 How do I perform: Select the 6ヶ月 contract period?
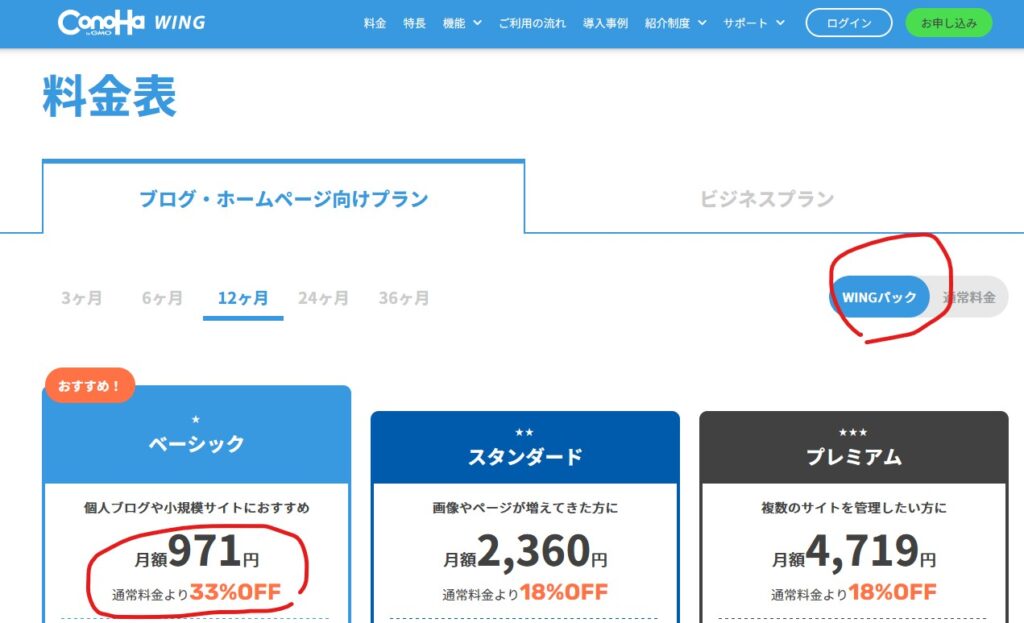click(x=162, y=298)
